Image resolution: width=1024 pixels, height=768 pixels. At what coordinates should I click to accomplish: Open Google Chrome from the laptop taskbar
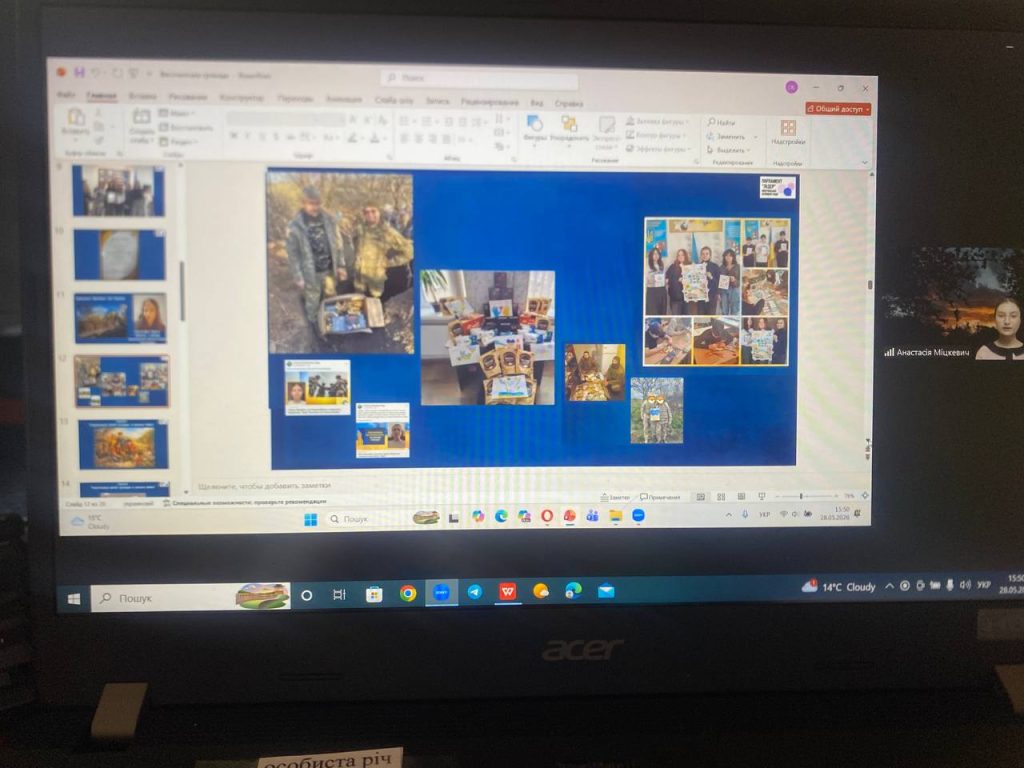408,593
